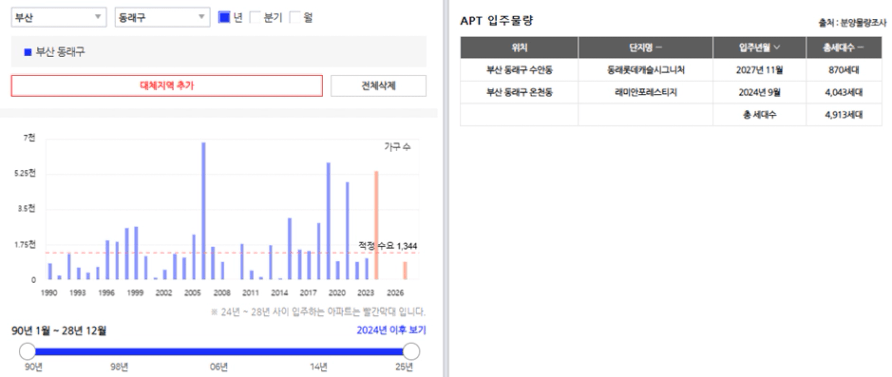Click the 90년 1월 ~ 28년 12월 range label

click(59, 330)
